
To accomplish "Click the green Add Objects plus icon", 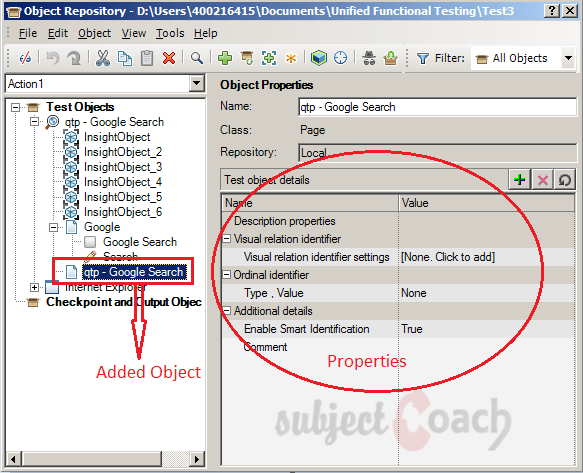I will (225, 58).
